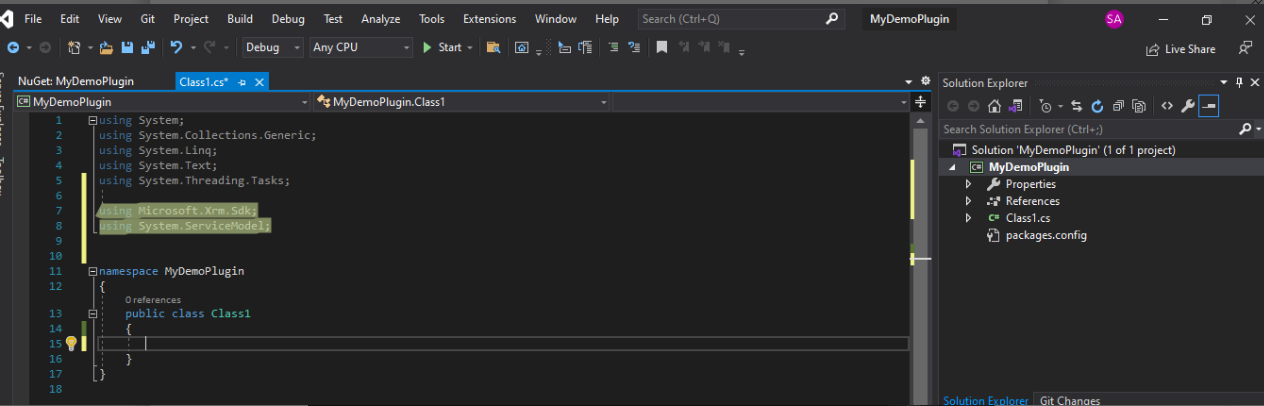Collapse All items in Solution Explorer

pyautogui.click(x=1118, y=106)
